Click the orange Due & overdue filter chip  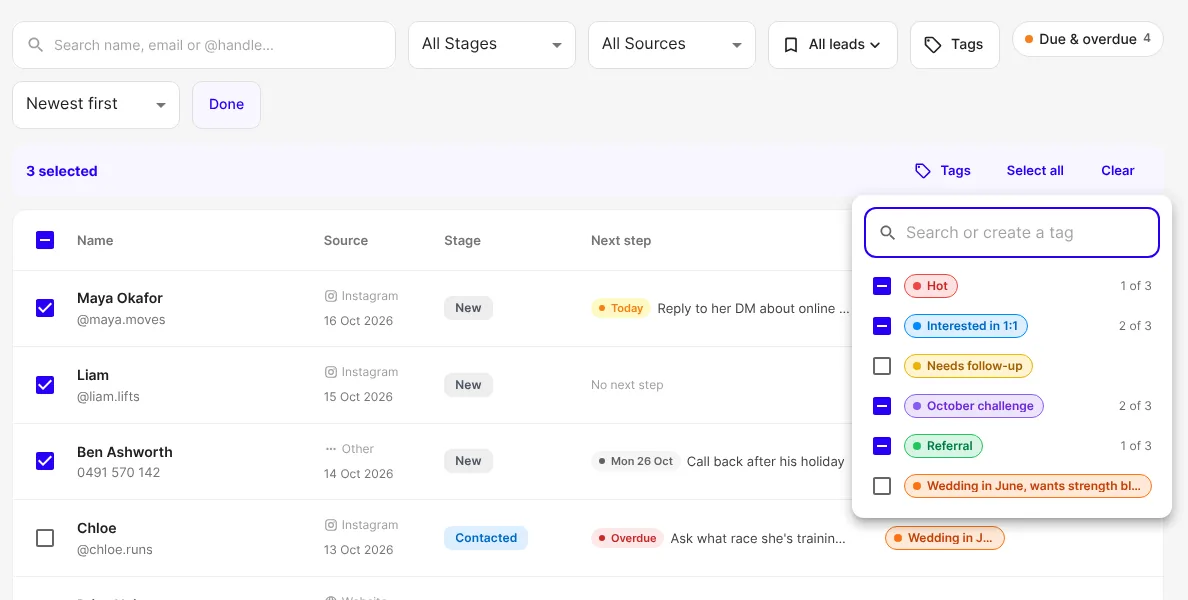(x=1087, y=39)
